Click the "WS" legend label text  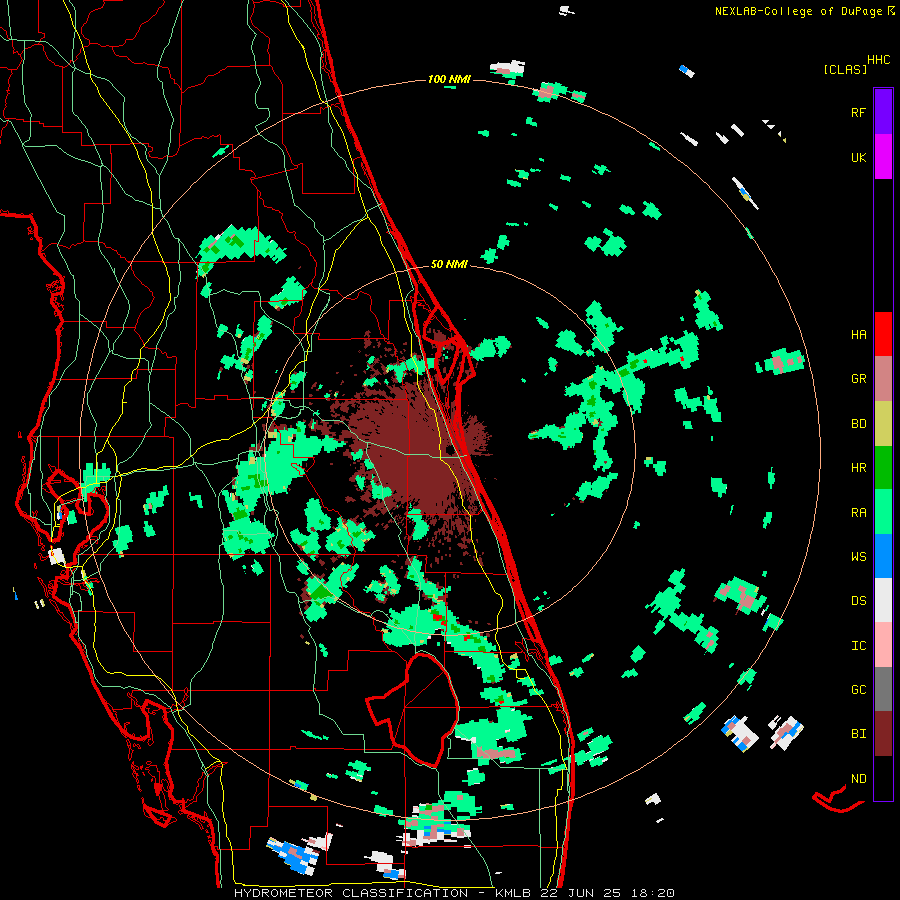[858, 557]
